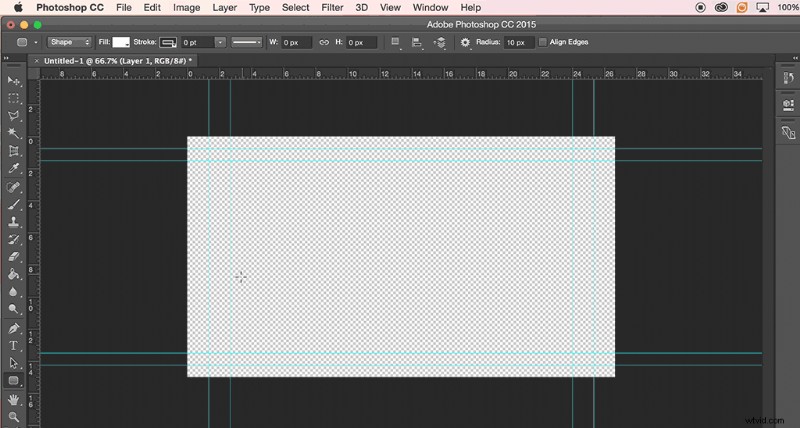Open the Shape mode dropdown
Screen dimensions: 800x428
coord(69,42)
